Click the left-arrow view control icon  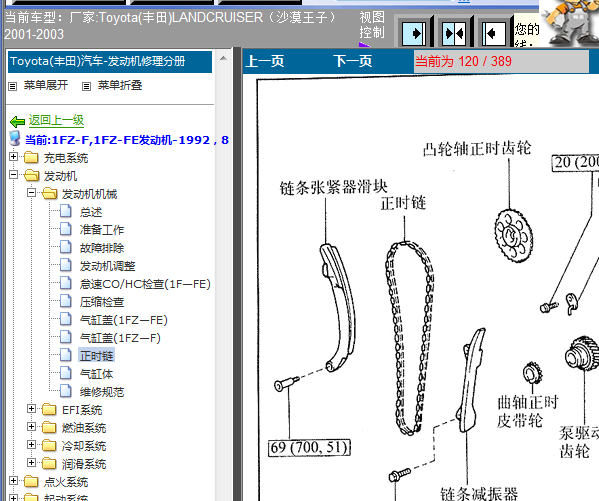coord(494,34)
